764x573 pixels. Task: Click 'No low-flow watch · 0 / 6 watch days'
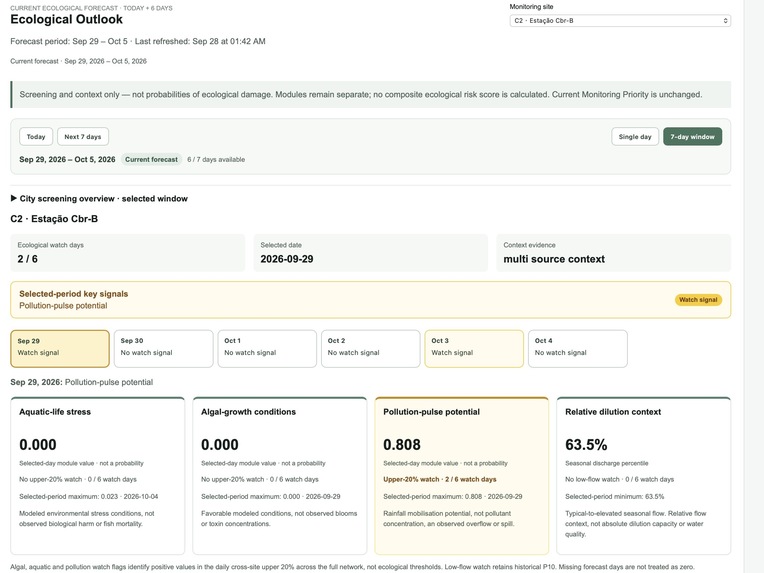point(619,479)
